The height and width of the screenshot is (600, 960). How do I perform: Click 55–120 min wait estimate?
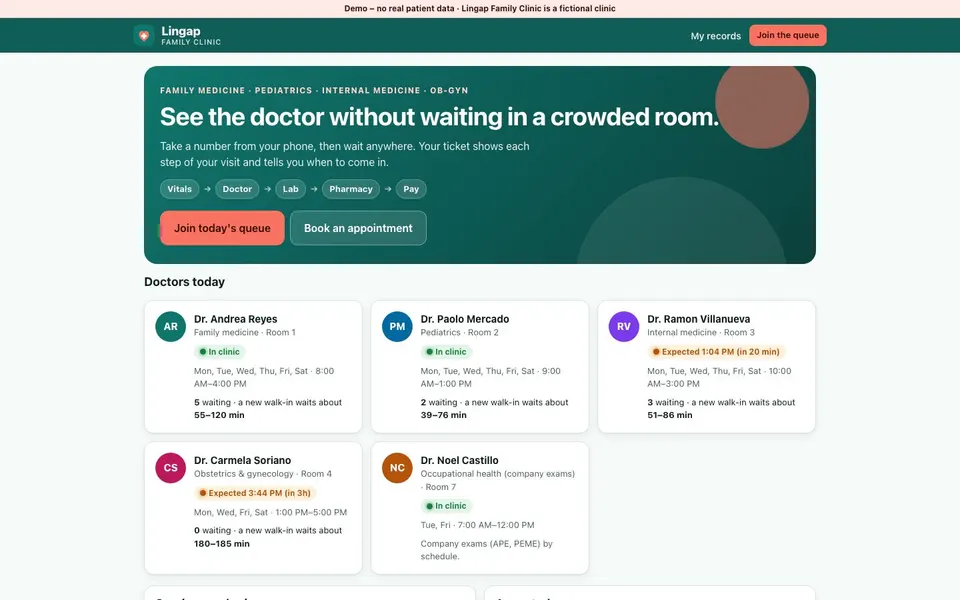[x=219, y=415]
